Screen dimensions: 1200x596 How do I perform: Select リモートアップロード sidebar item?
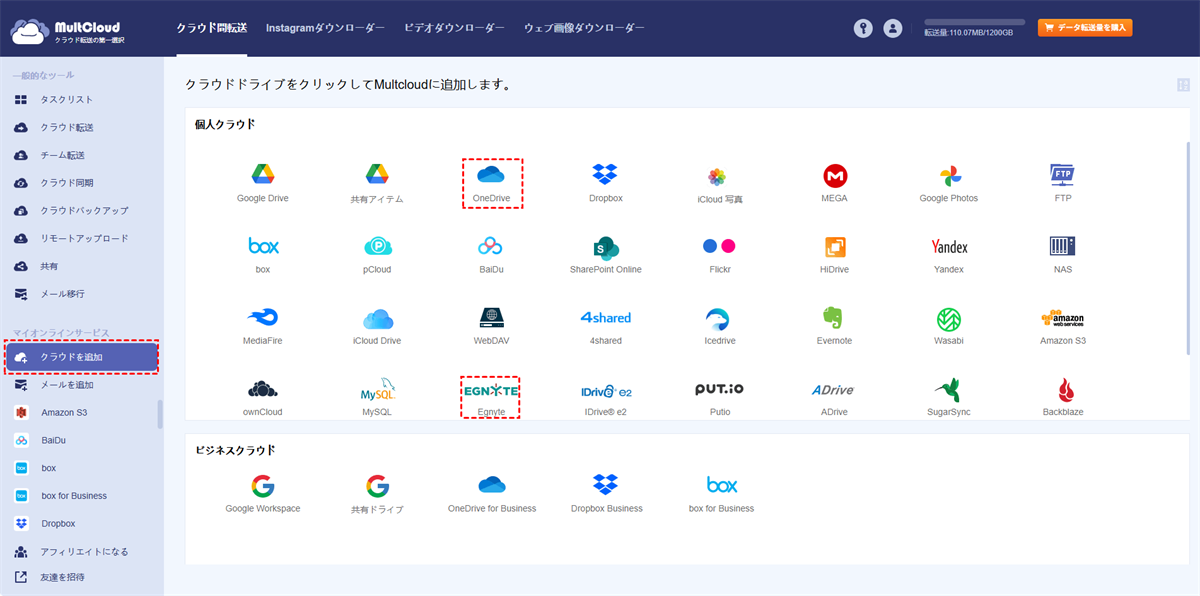[x=82, y=239]
